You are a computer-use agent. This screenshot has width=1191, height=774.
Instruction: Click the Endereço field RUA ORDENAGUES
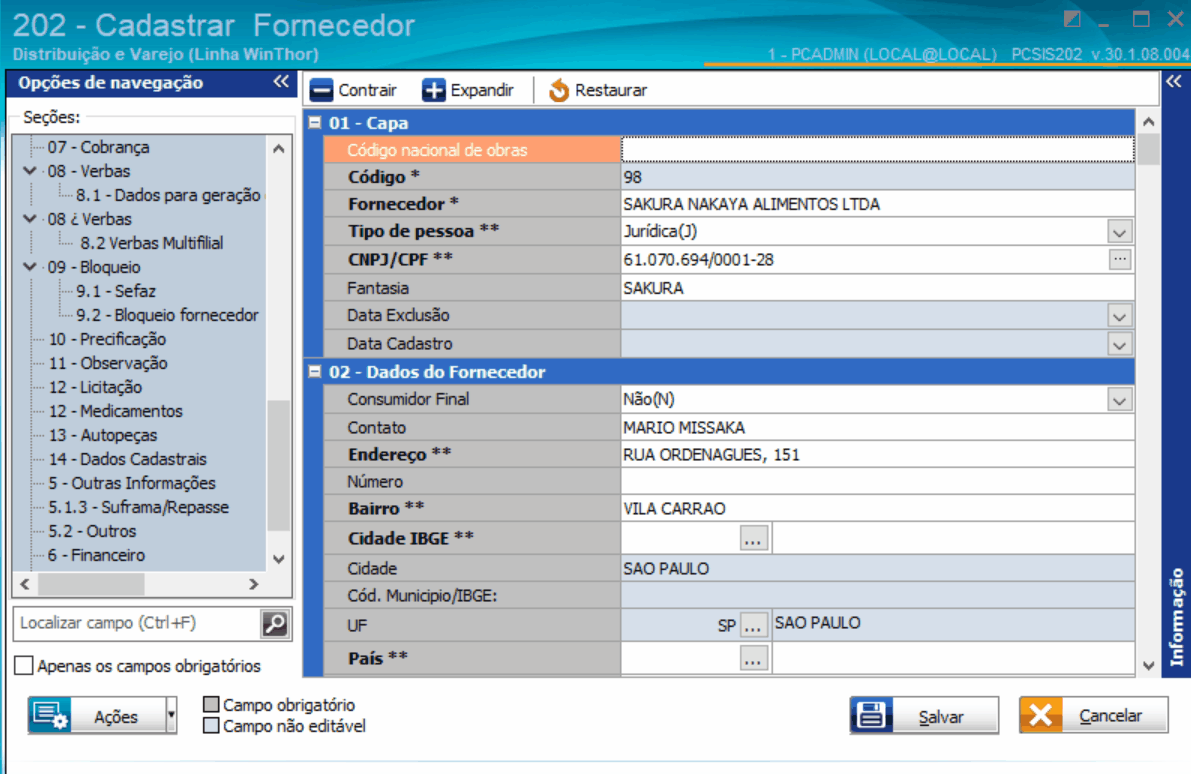point(878,455)
